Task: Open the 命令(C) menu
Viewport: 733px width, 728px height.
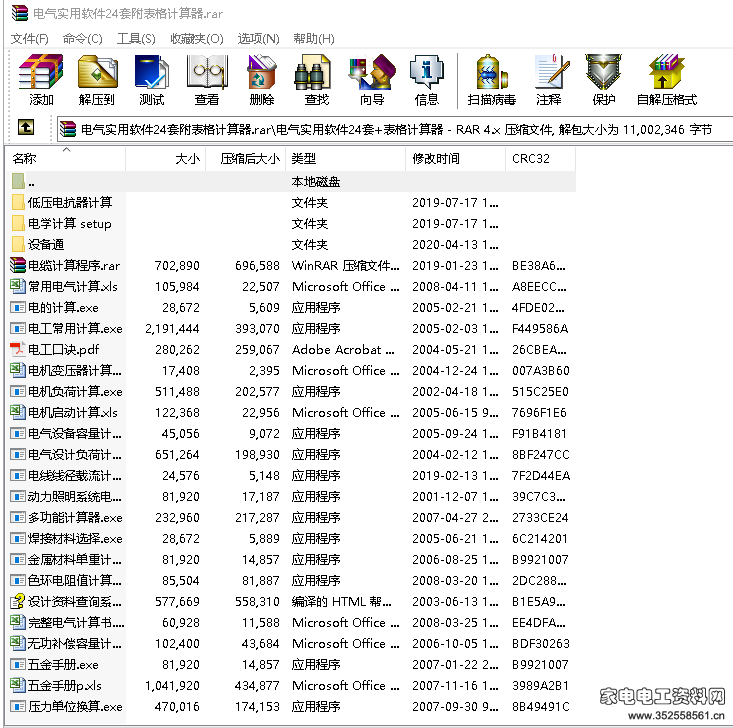Action: [x=82, y=38]
